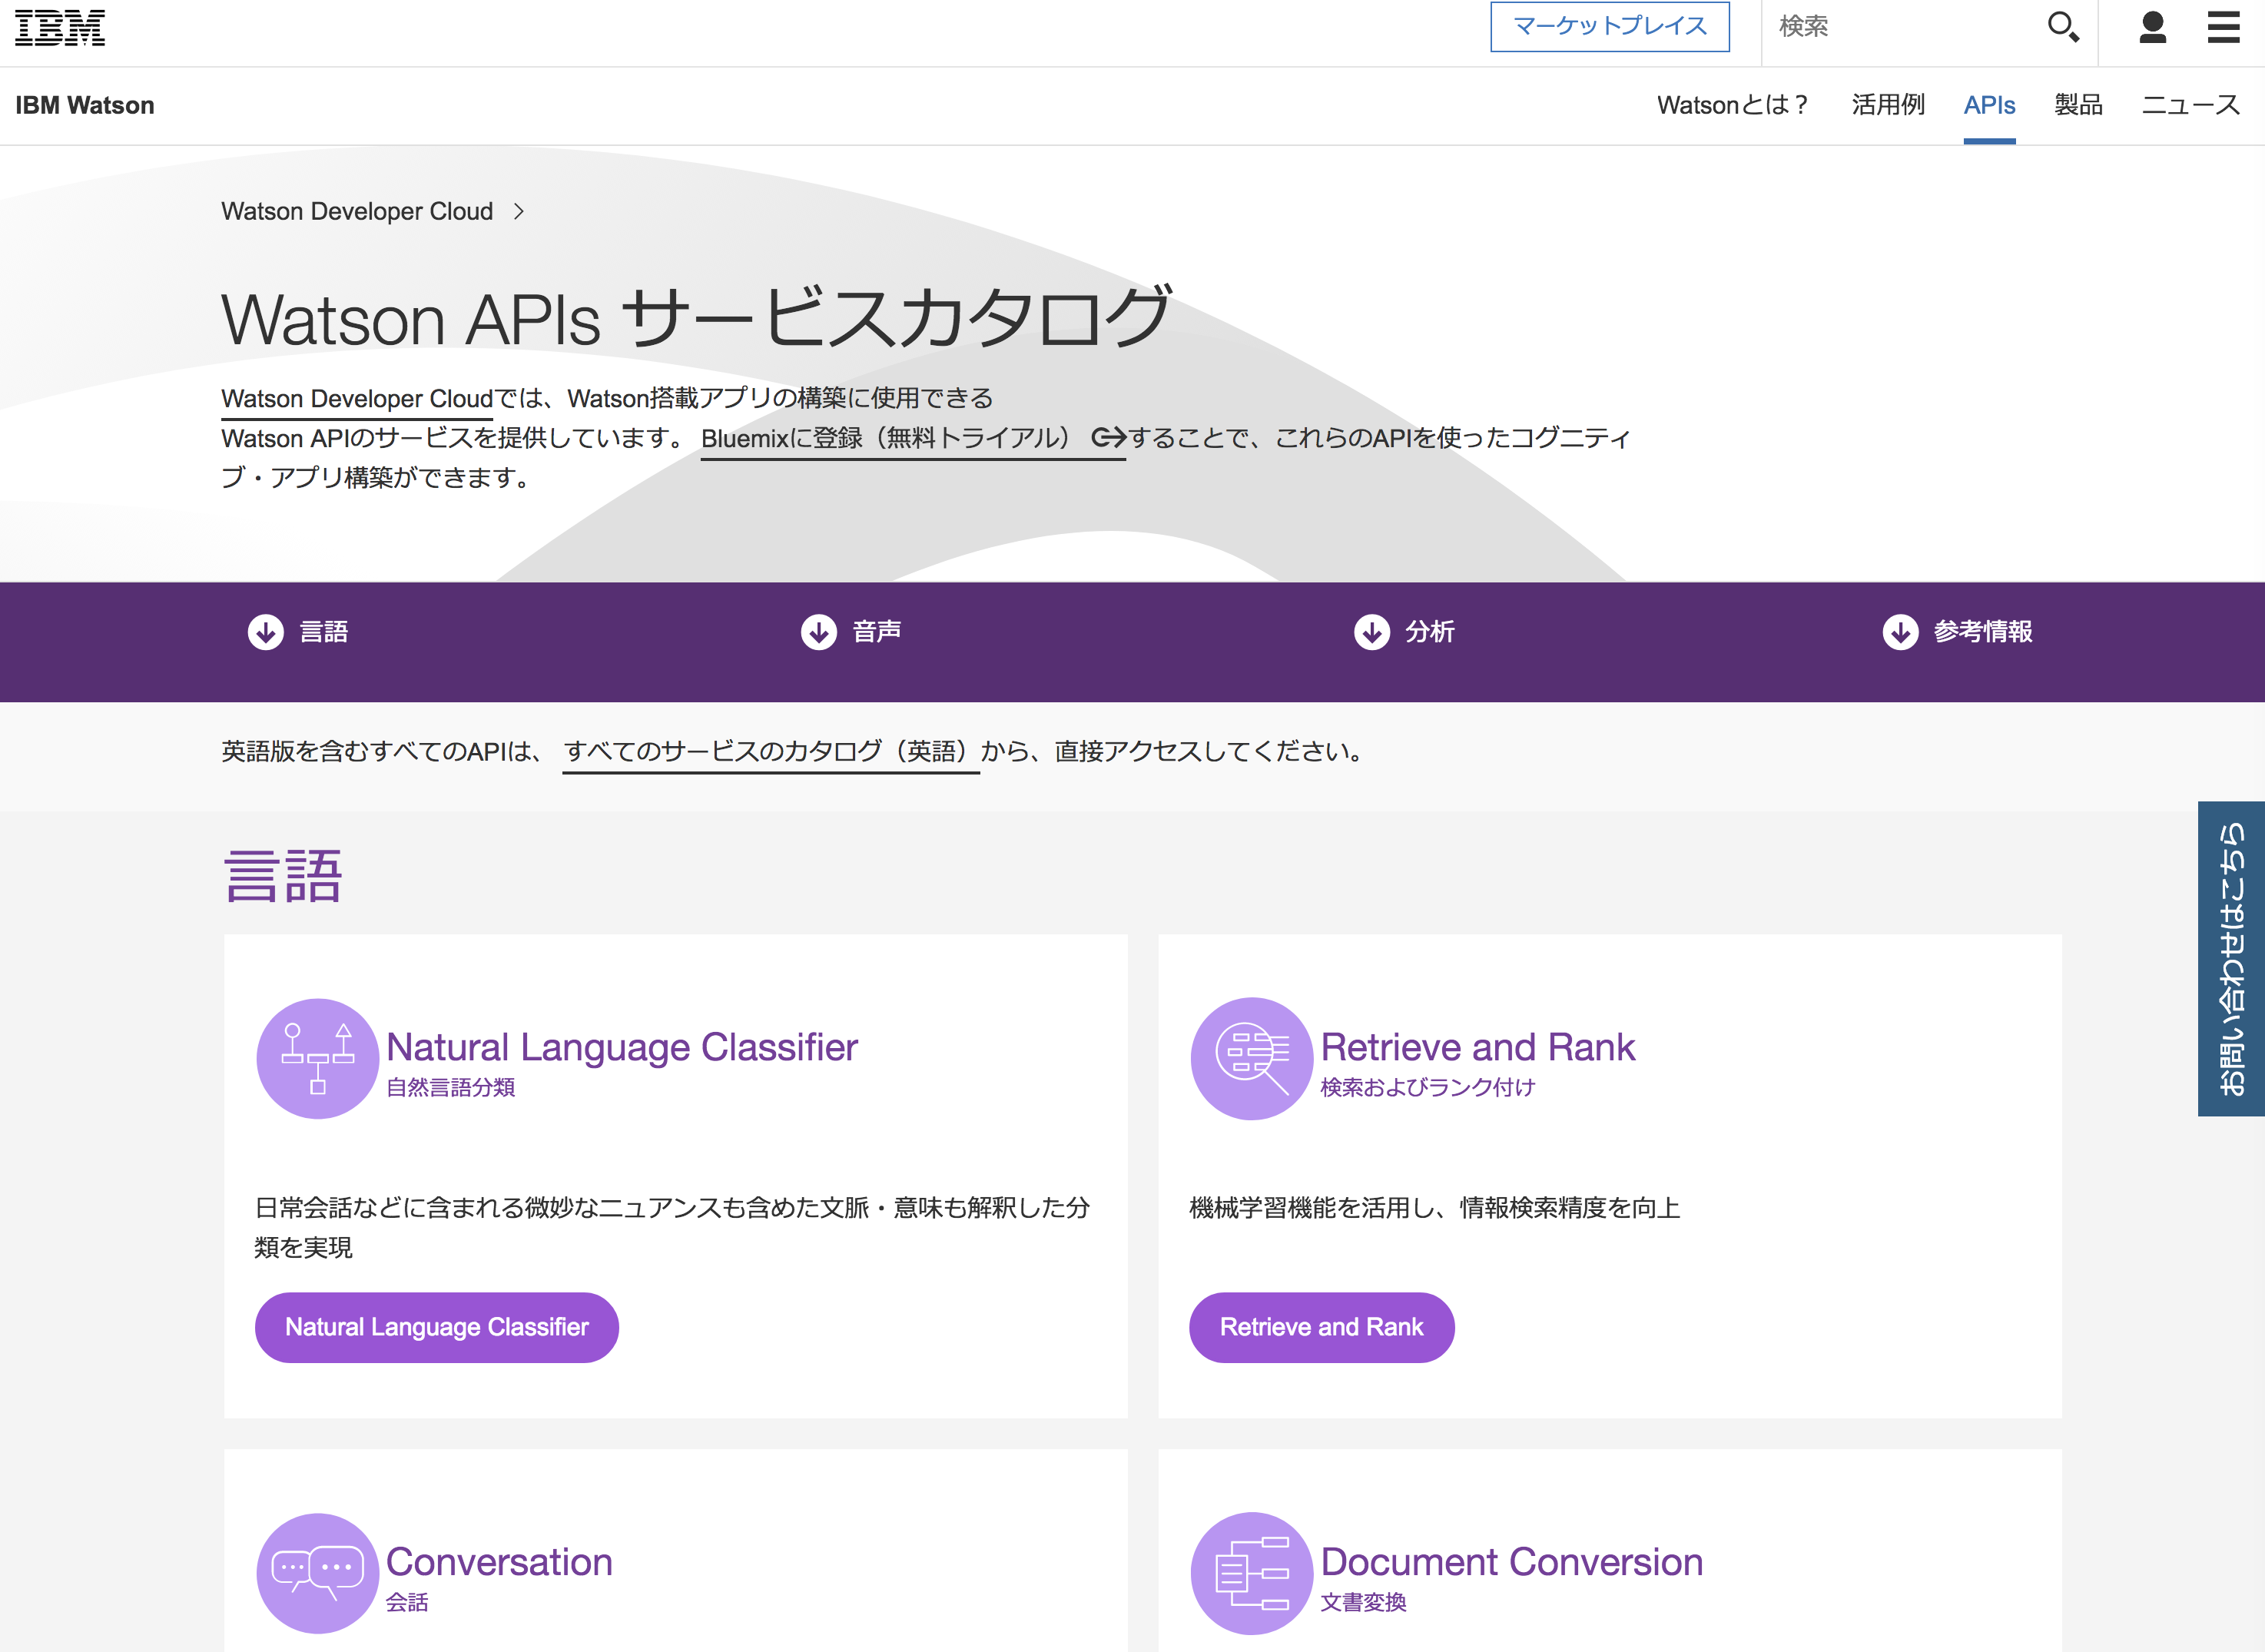This screenshot has height=1652, width=2265.
Task: Click the Natural Language Classifier circle icon
Action: 317,1058
